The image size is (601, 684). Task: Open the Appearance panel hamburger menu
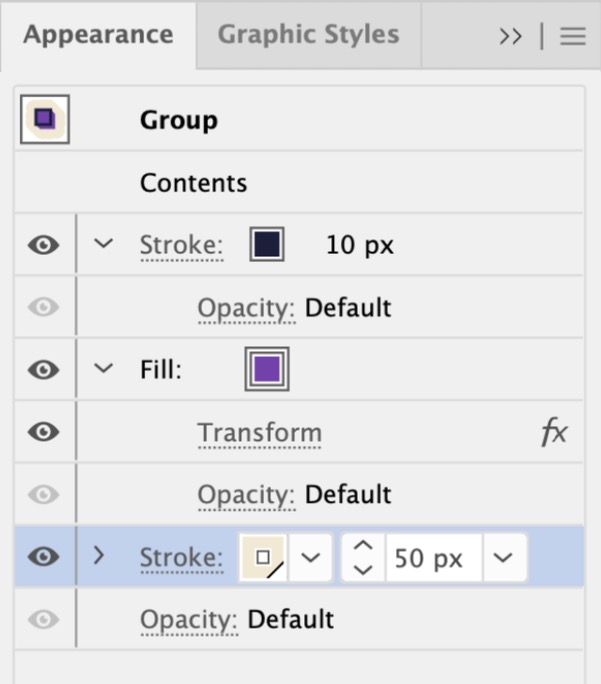click(573, 37)
